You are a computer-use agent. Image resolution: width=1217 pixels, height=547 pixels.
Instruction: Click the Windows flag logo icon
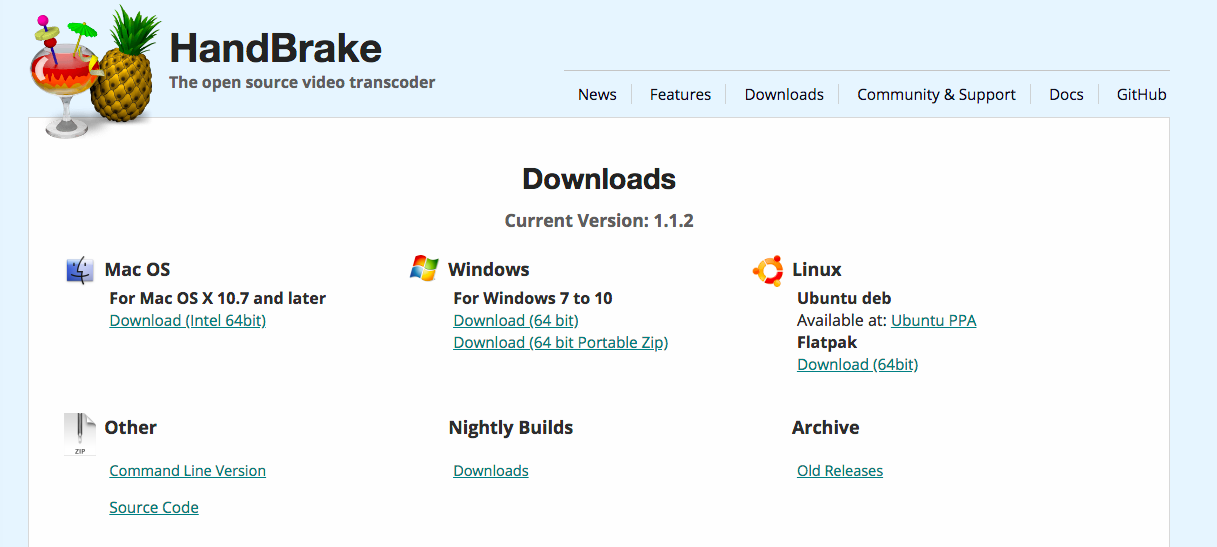424,269
